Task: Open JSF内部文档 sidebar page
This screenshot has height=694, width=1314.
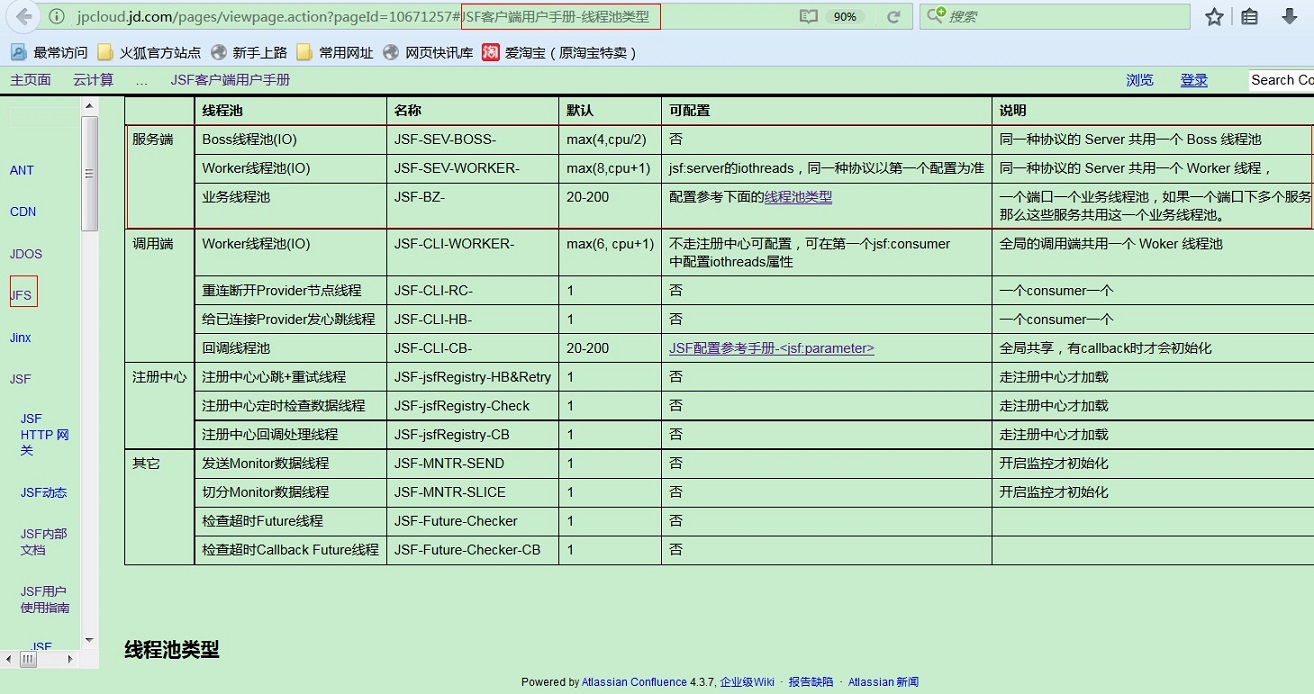Action: click(x=44, y=542)
